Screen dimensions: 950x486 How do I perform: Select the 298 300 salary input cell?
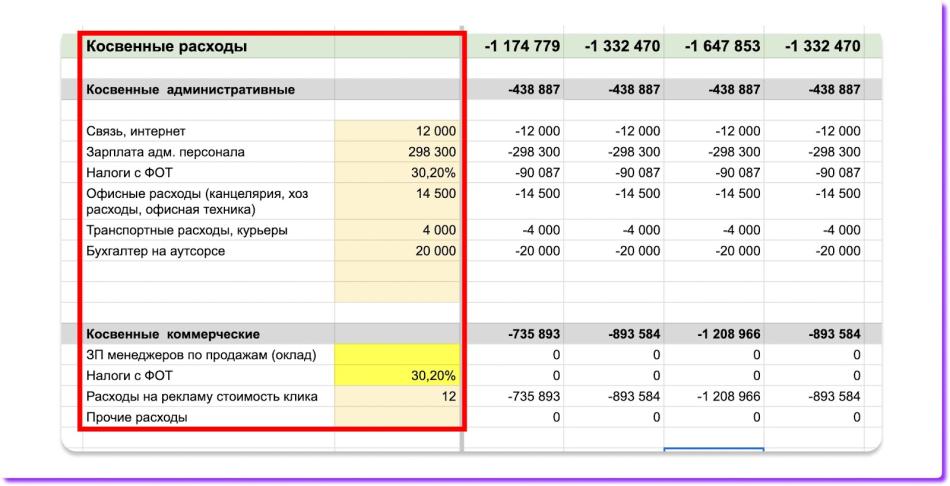398,152
